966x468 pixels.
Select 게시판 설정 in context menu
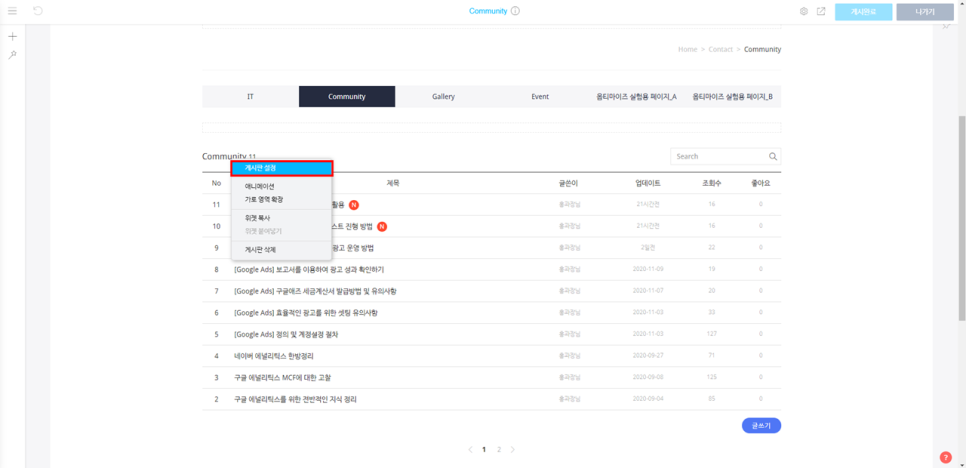[x=282, y=168]
